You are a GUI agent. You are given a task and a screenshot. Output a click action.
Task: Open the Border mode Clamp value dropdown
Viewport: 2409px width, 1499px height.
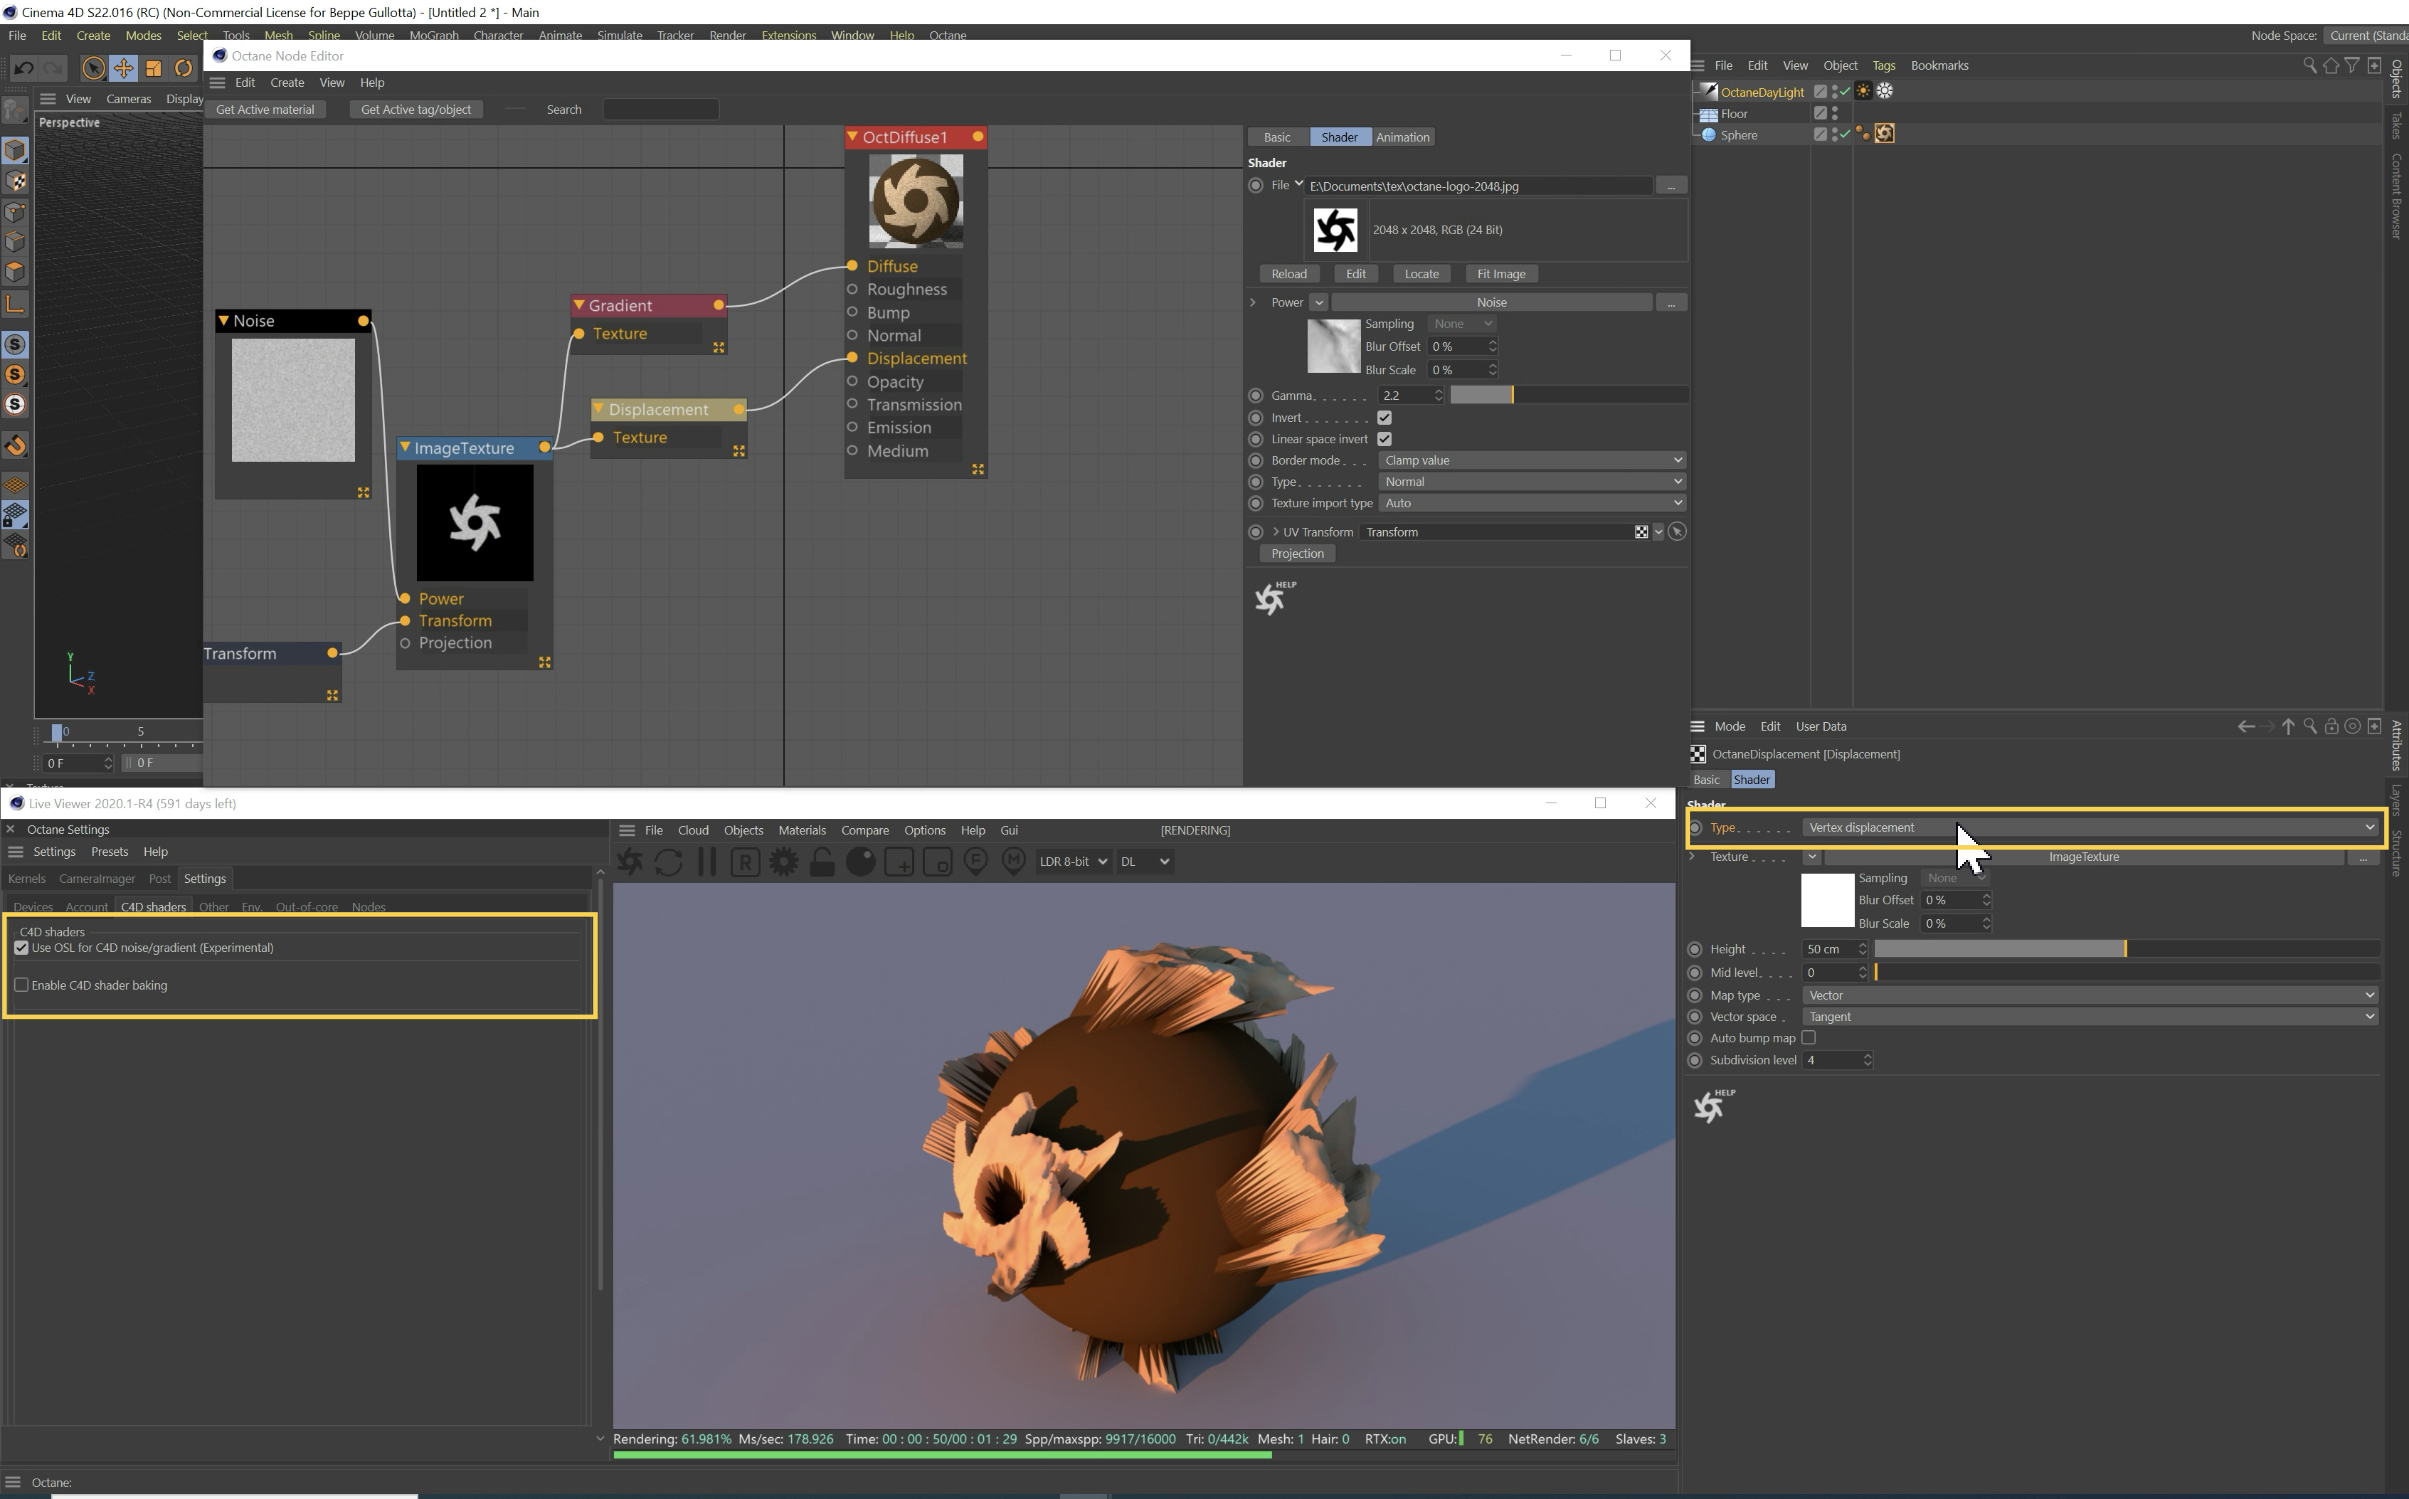tap(1531, 461)
